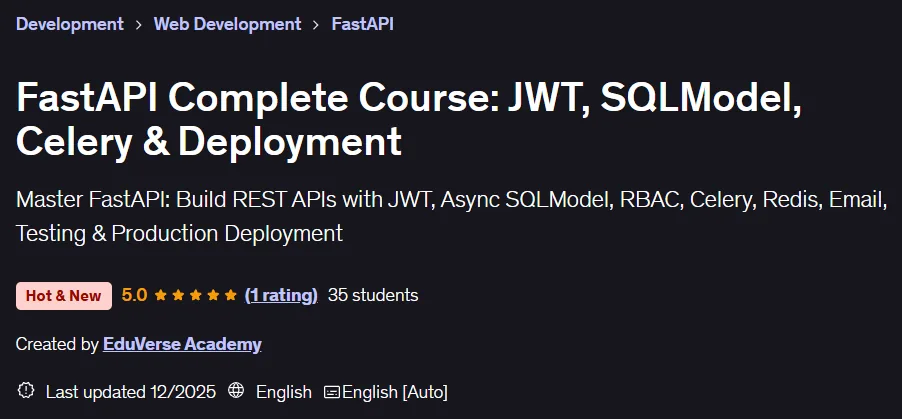The width and height of the screenshot is (902, 419).
Task: Click the five-star rating icons
Action: [x=196, y=295]
